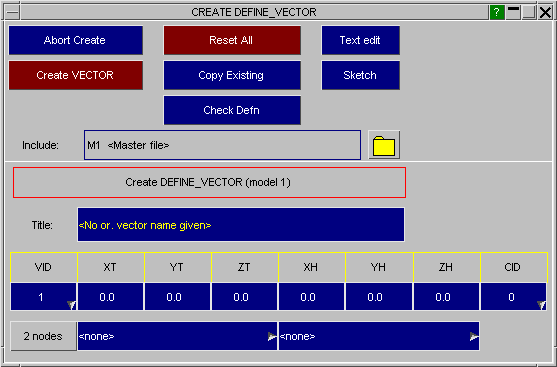Expand the second node selection arrow
The width and height of the screenshot is (557, 367).
[x=474, y=336]
